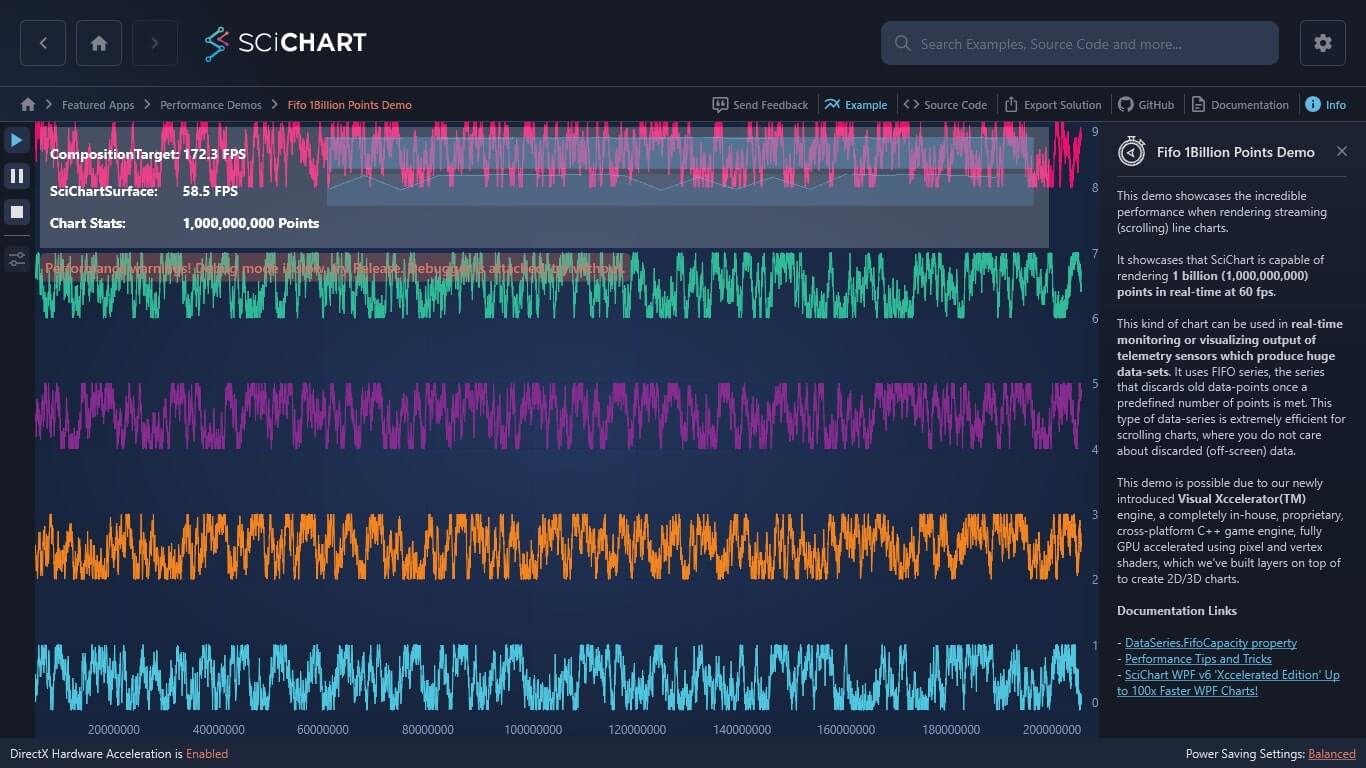Pause the streaming chart

pyautogui.click(x=17, y=176)
